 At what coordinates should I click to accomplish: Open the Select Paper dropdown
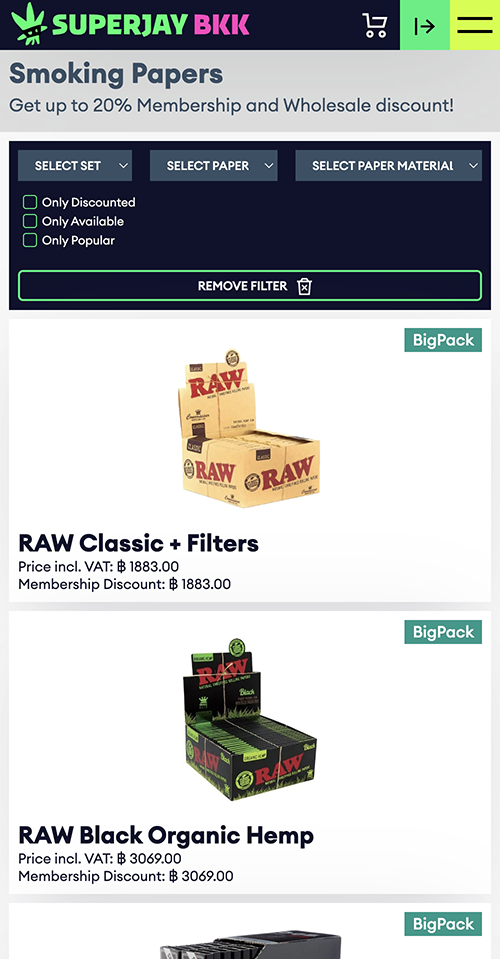[213, 166]
